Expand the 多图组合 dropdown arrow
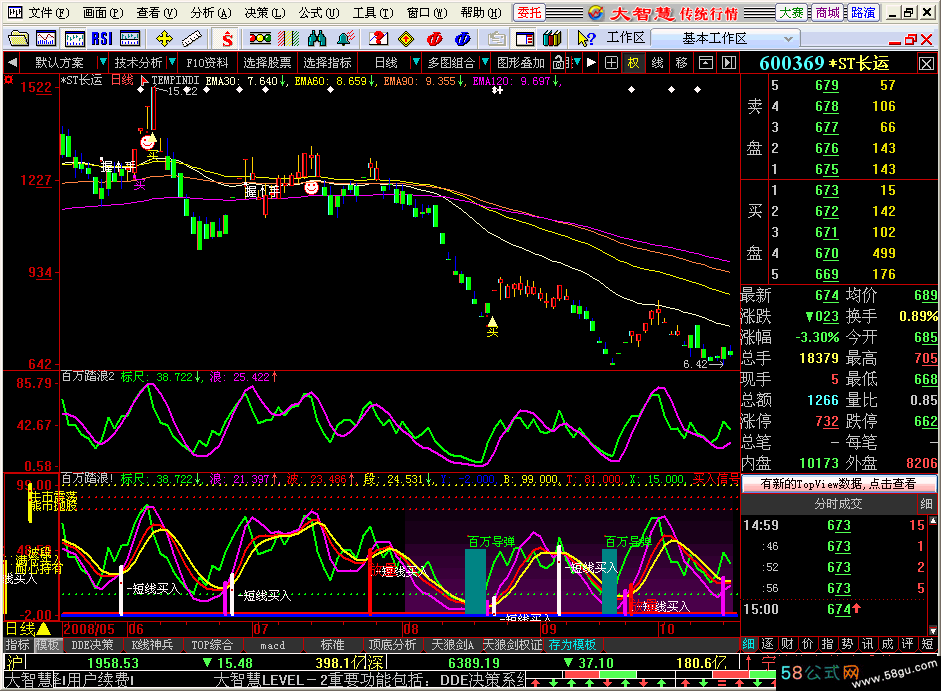Image resolution: width=941 pixels, height=691 pixels. pos(485,62)
